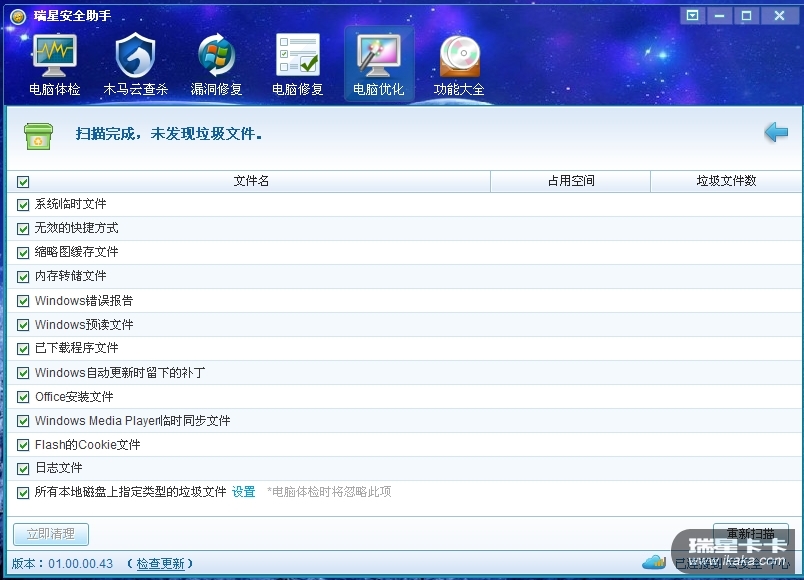Sort by the 占用空间 column header
The width and height of the screenshot is (804, 580).
tap(570, 181)
